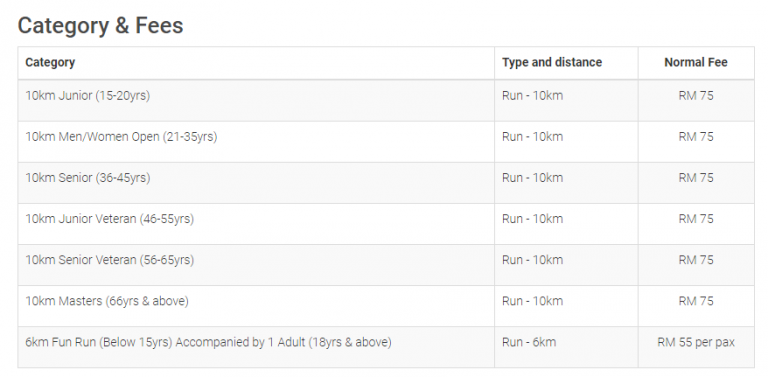Click 10km Masters (66yrs & above) category
Screen dimensions: 768x377
[x=107, y=301]
